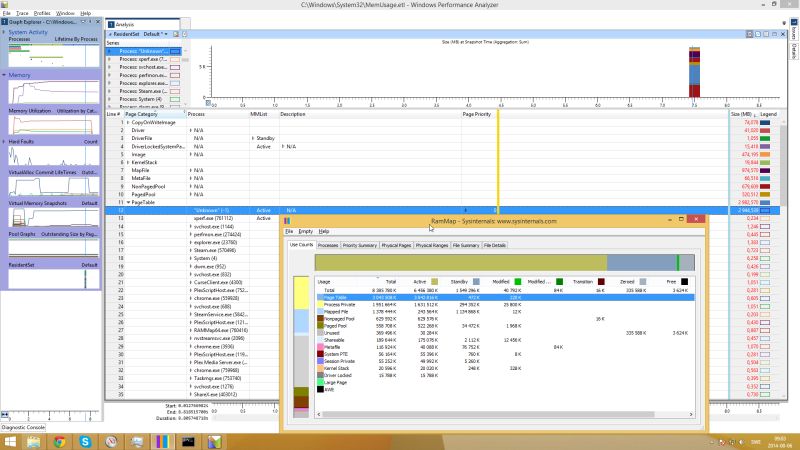Switch to Physical Ranges tab
The width and height of the screenshot is (800, 450).
click(x=432, y=245)
